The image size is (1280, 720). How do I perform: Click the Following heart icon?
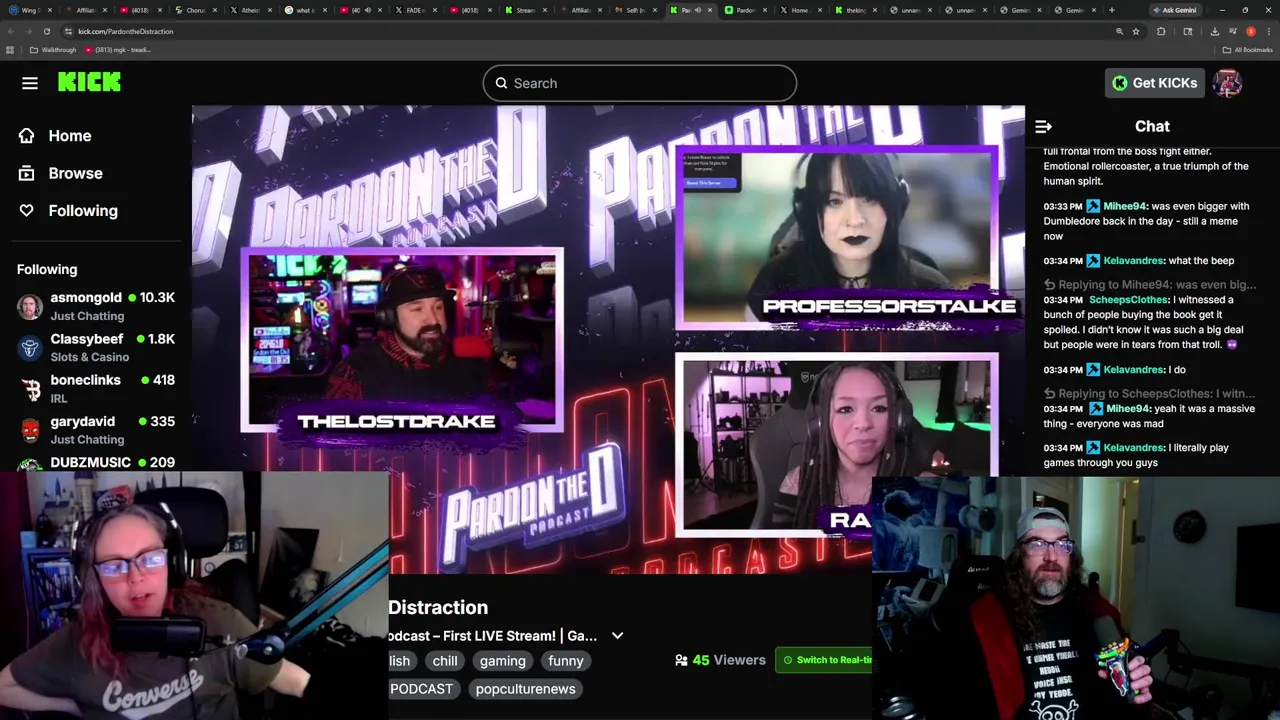coord(27,211)
